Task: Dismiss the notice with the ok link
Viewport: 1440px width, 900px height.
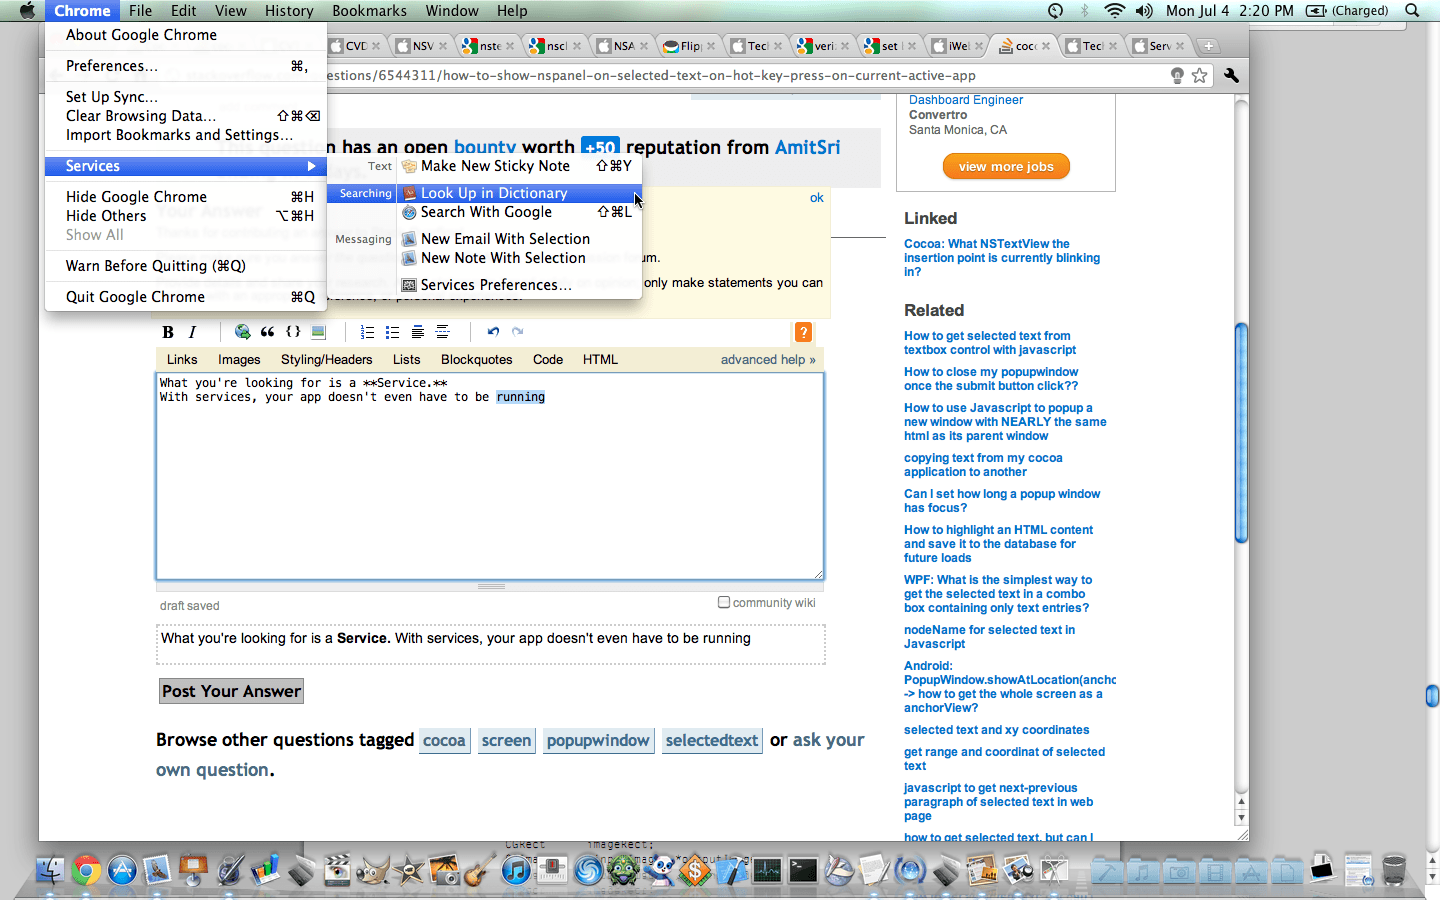Action: coord(817,198)
